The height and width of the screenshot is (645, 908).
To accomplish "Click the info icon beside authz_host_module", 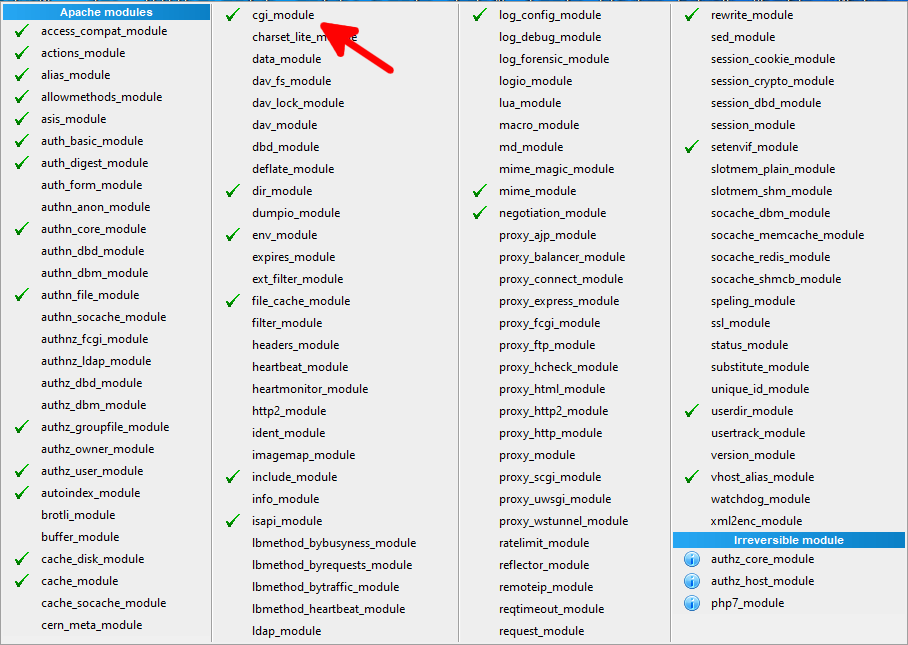I will pyautogui.click(x=691, y=581).
